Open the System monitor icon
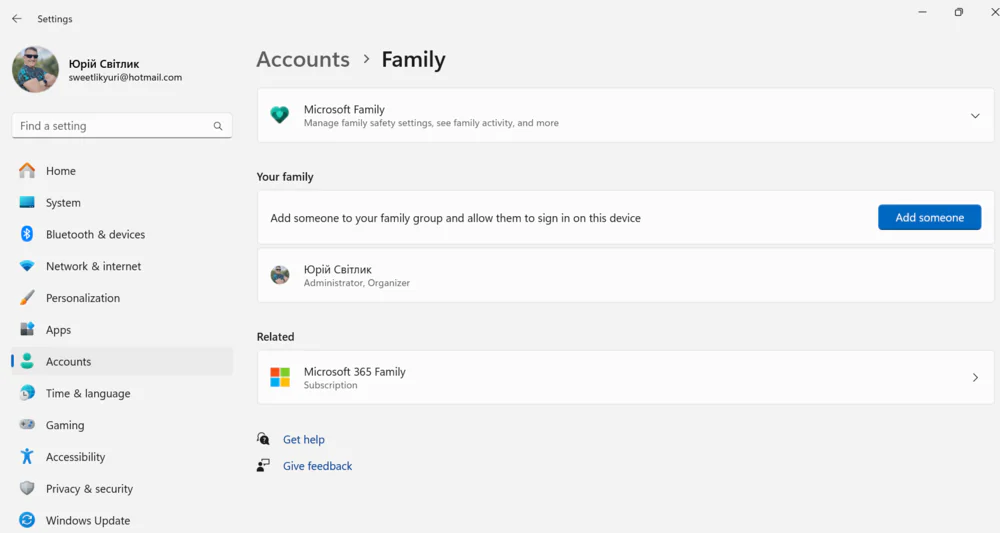 click(27, 202)
